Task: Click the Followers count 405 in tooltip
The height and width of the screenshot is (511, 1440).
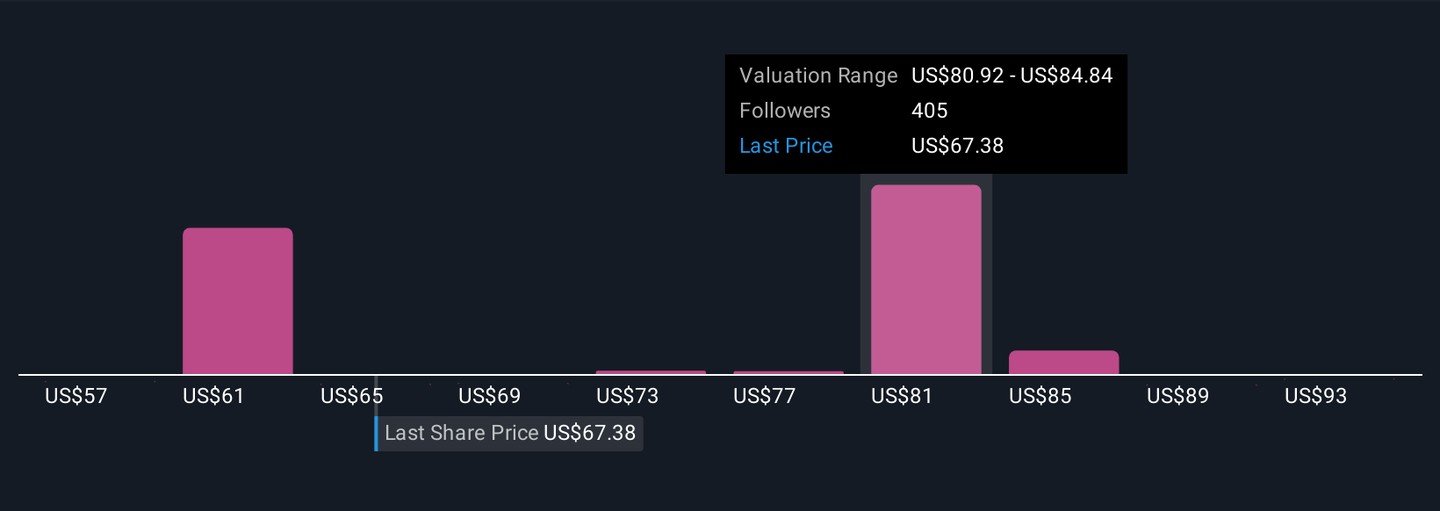Action: [930, 111]
